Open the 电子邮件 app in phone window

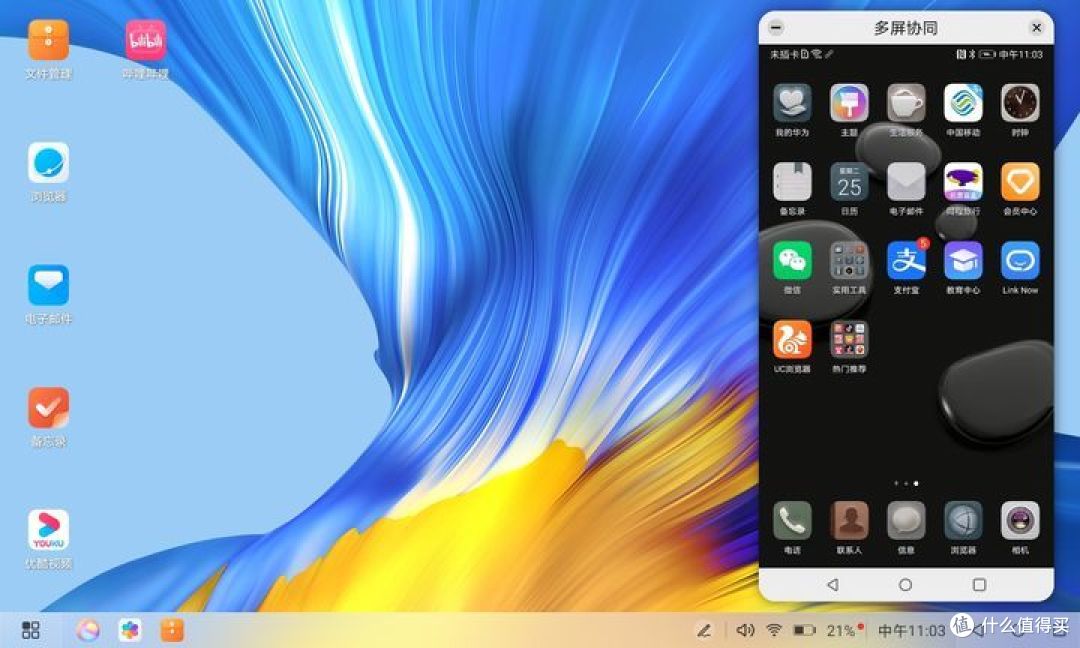pos(906,182)
